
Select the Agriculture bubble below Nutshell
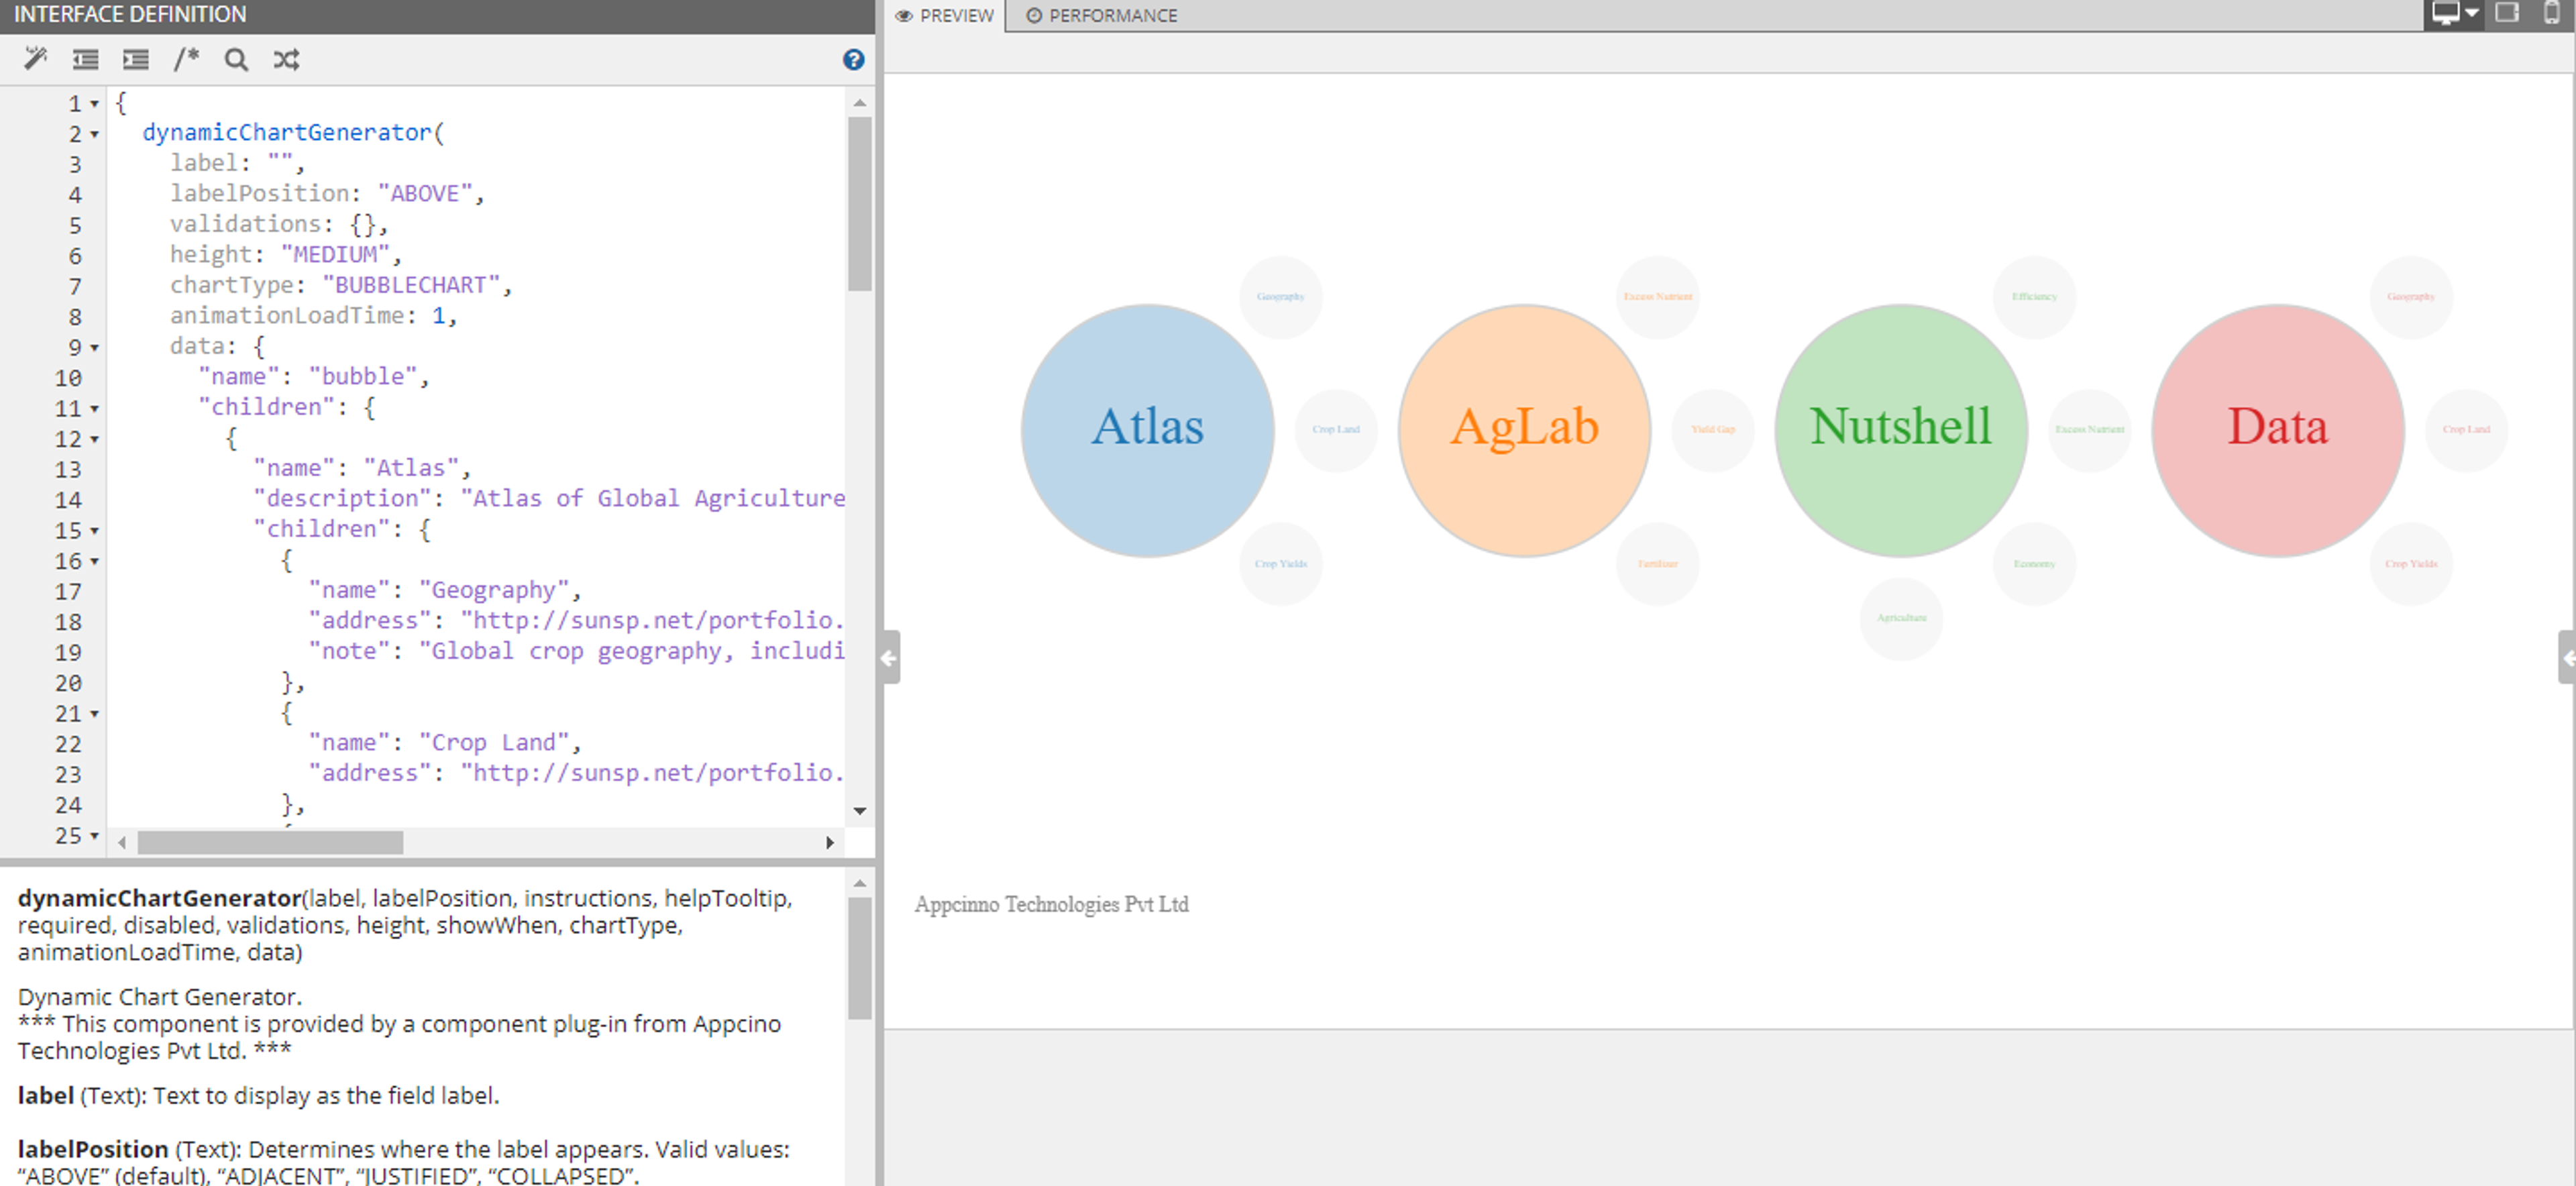point(1901,618)
